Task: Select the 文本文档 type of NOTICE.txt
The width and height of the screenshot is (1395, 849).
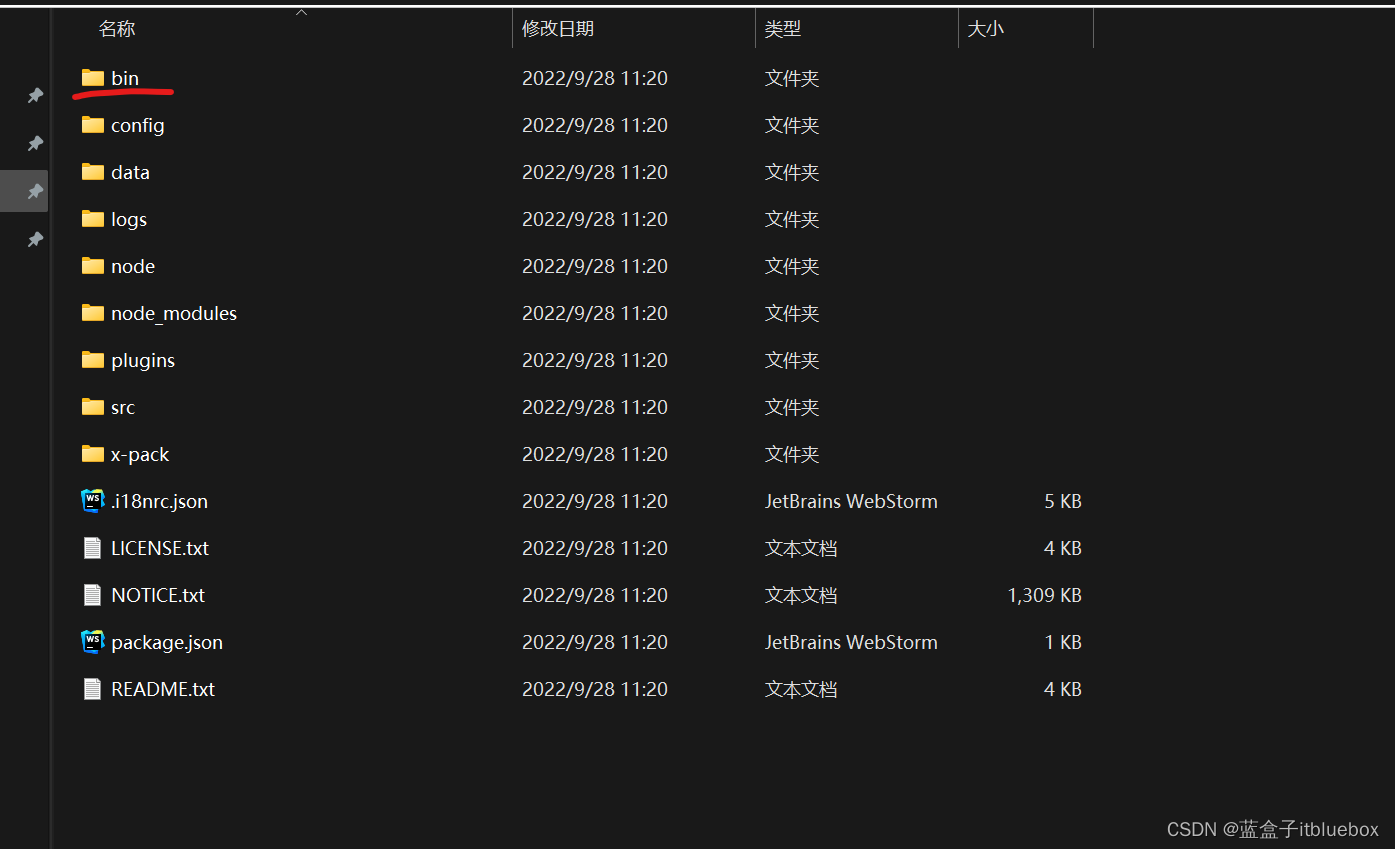Action: [801, 595]
